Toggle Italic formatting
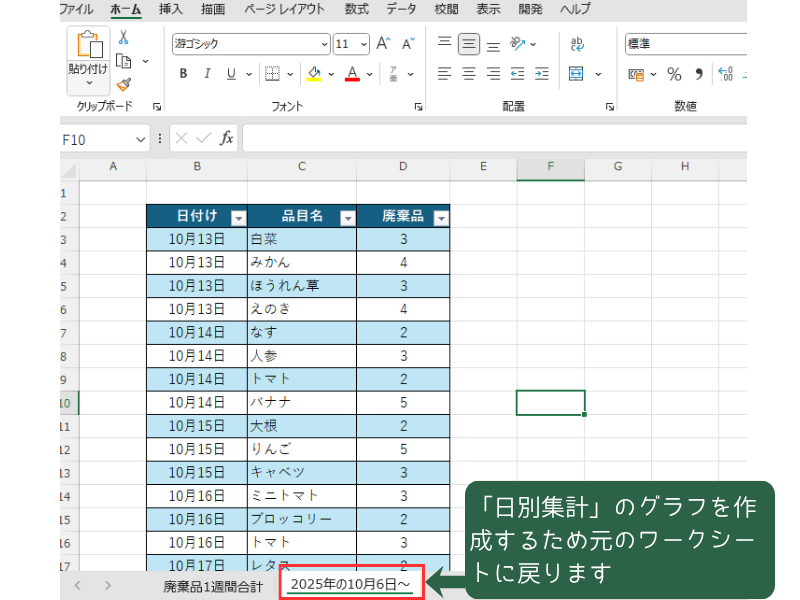The image size is (800, 600). (x=207, y=74)
